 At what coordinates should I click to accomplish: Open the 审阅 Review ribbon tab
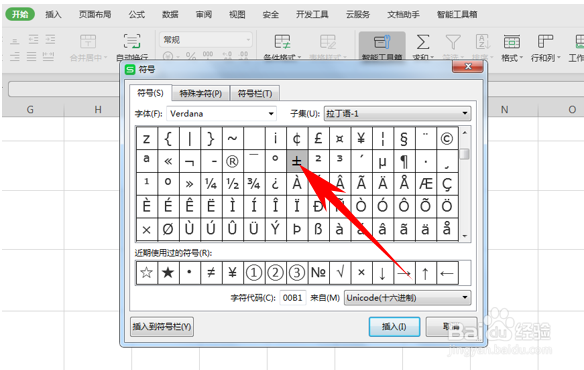click(204, 15)
